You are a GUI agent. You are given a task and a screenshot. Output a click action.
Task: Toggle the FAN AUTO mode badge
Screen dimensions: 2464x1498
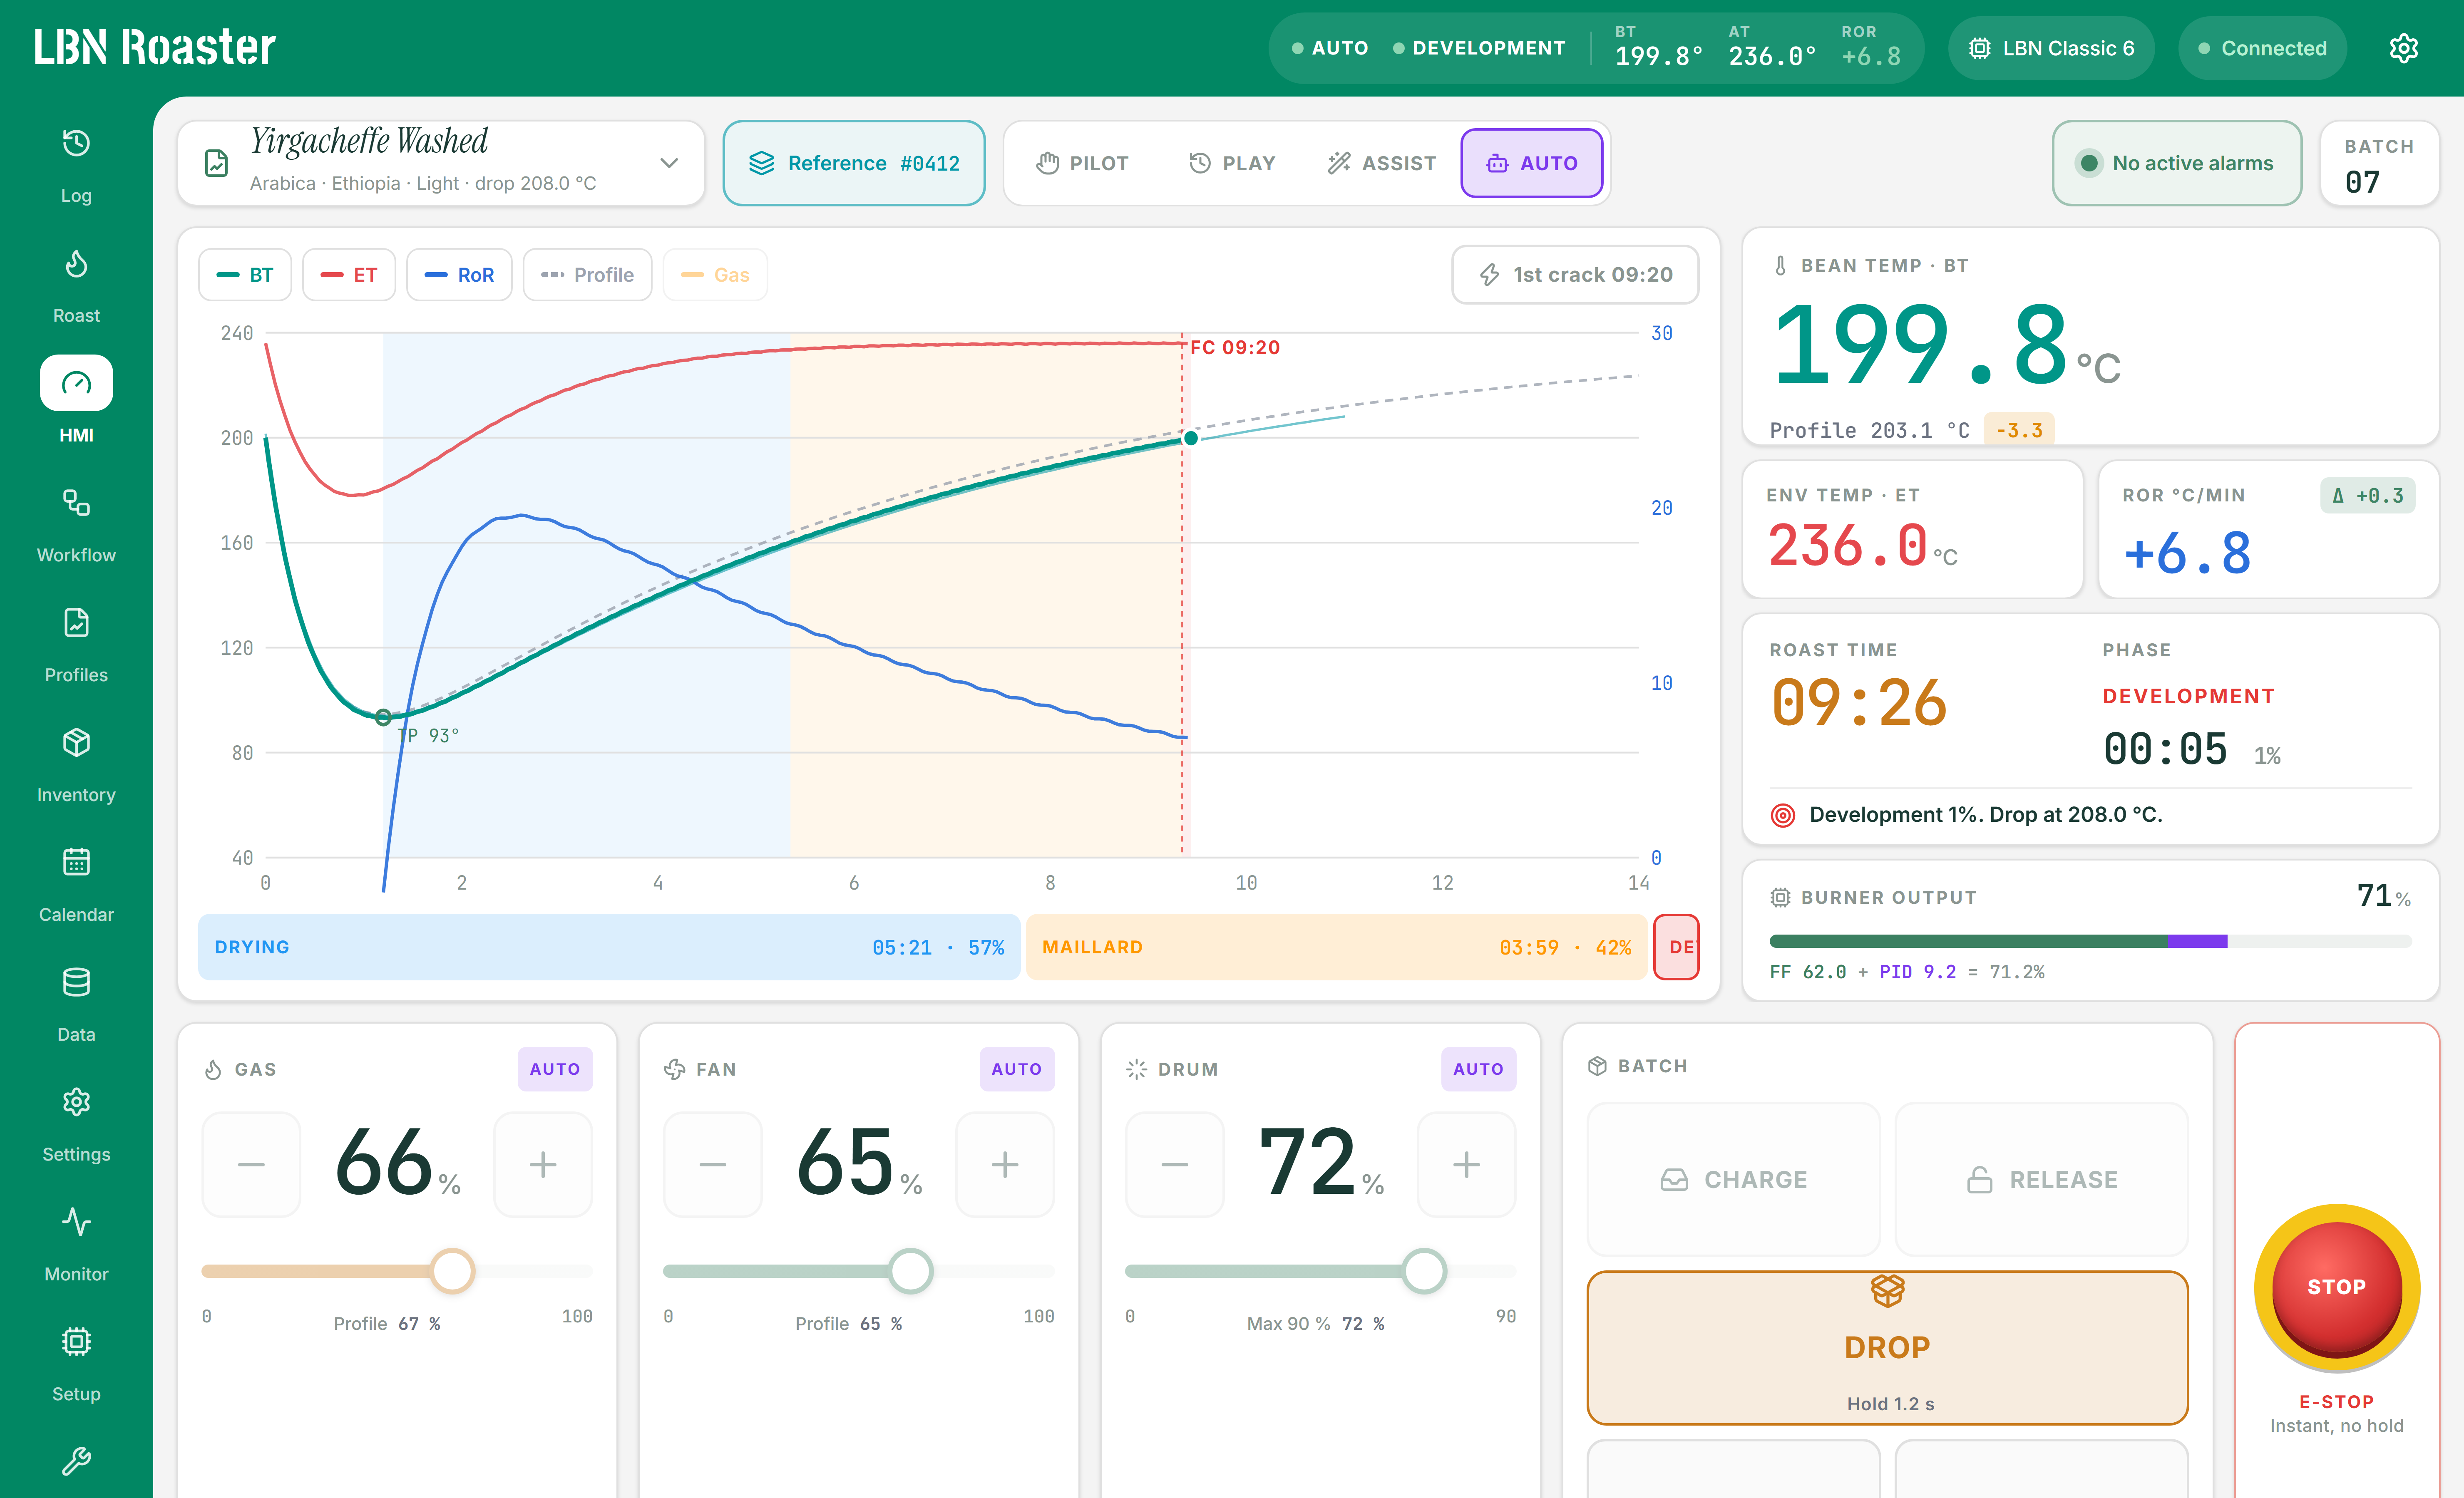[x=1017, y=1069]
